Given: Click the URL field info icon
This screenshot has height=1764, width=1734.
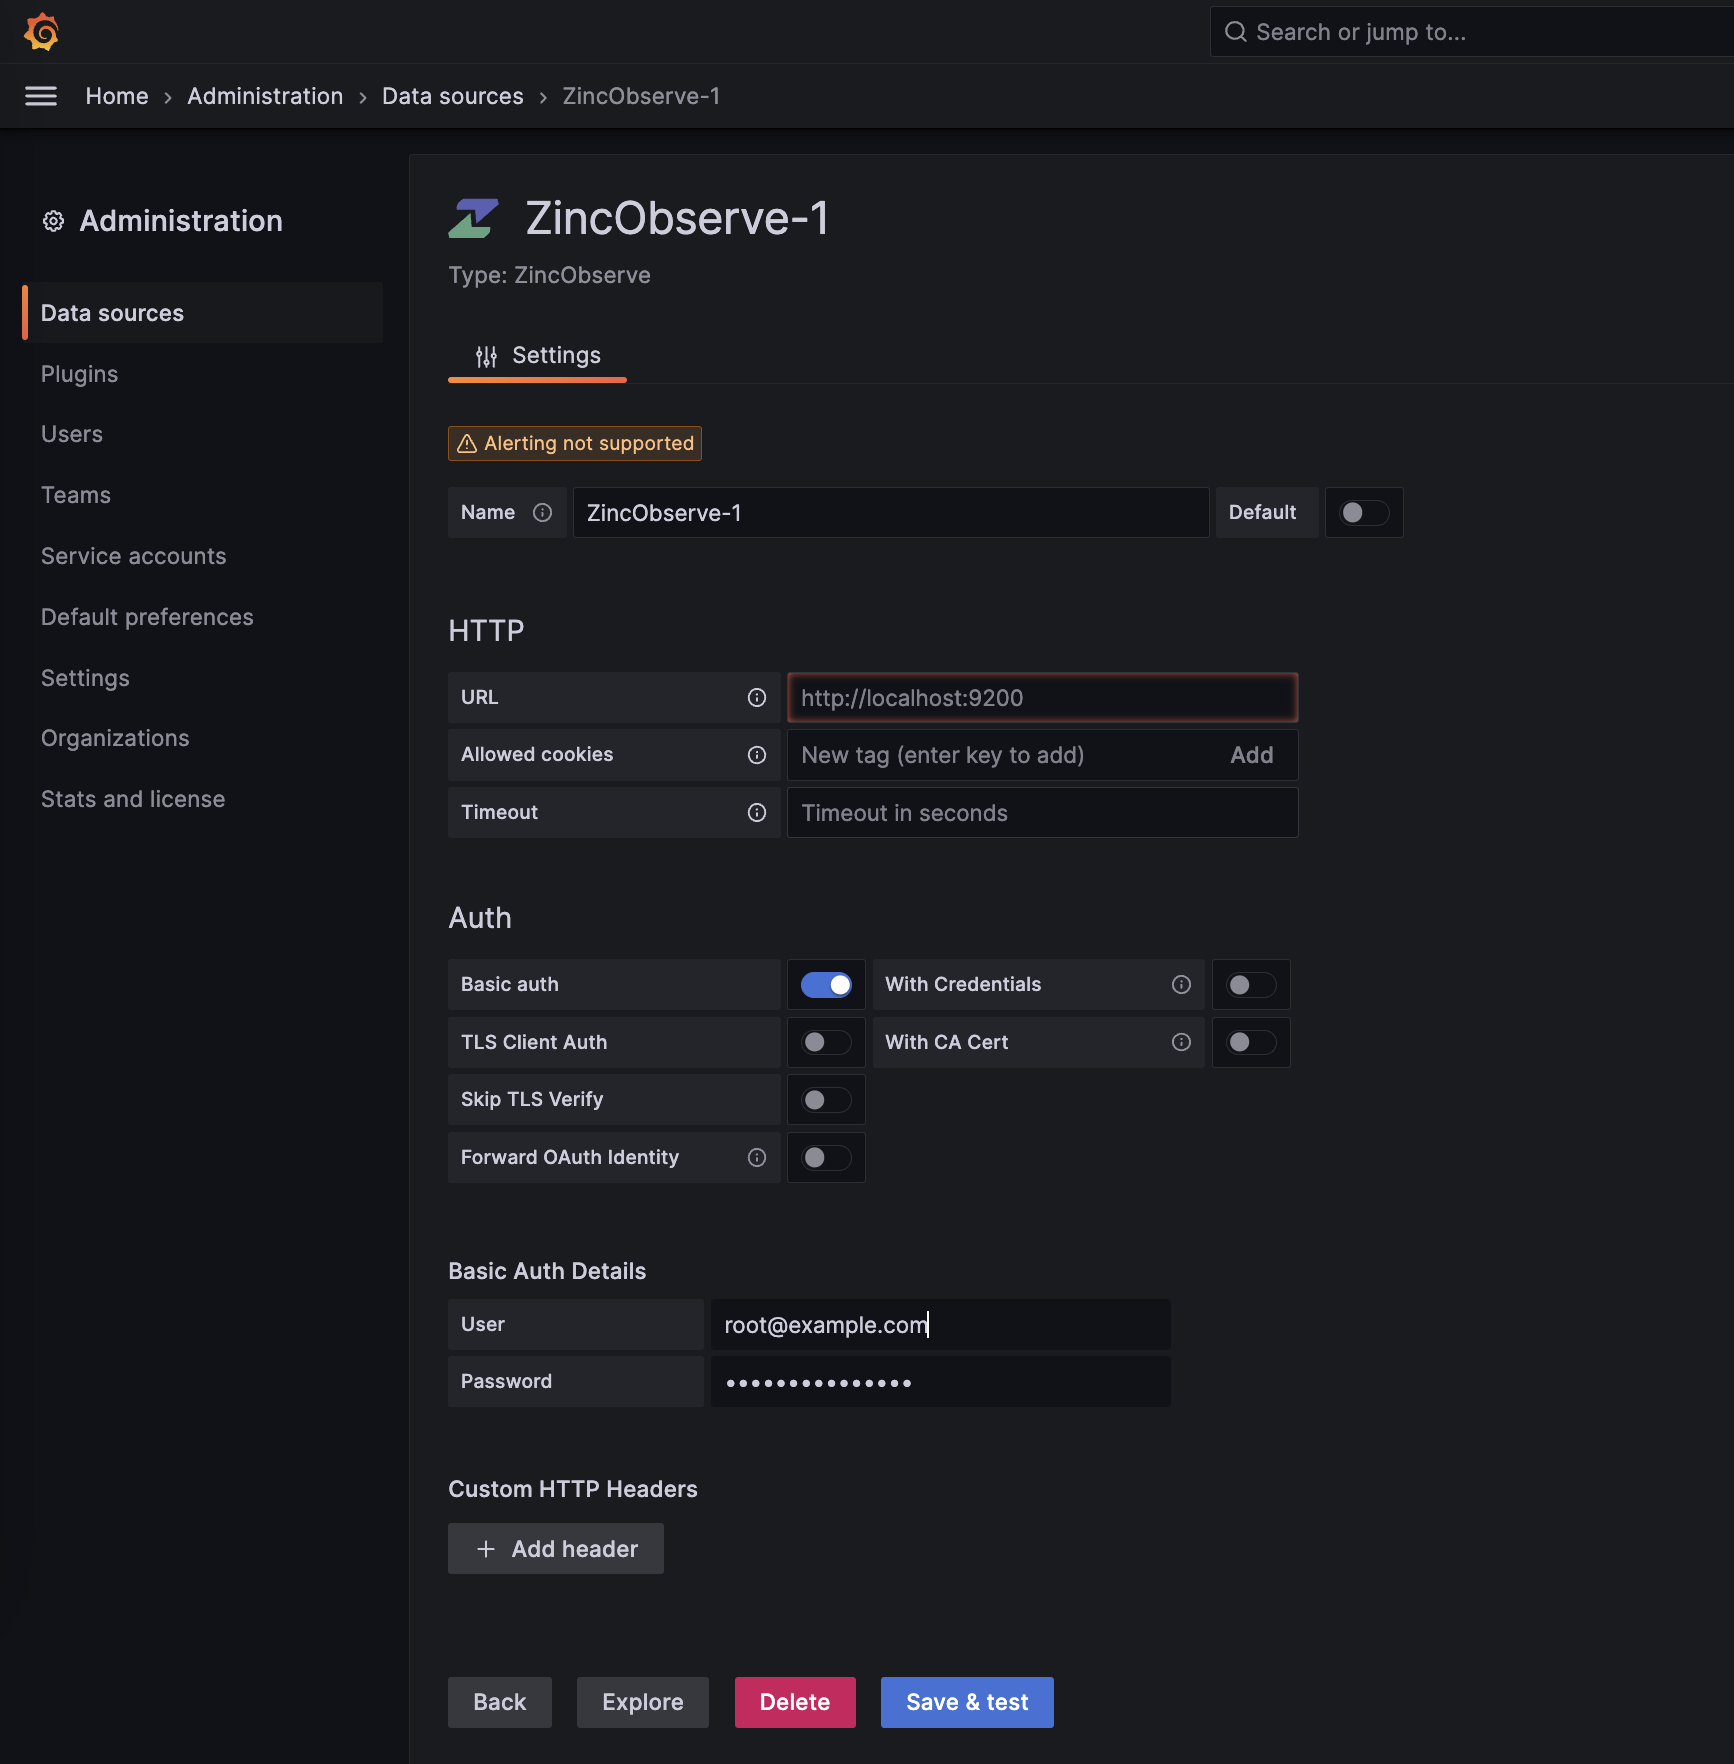Looking at the screenshot, I should (x=757, y=698).
